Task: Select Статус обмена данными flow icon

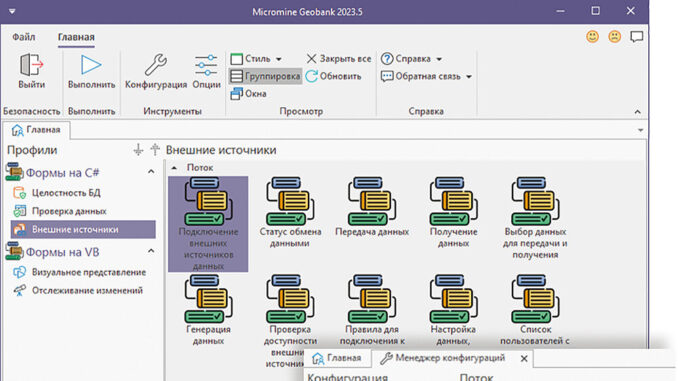Action: [x=290, y=201]
